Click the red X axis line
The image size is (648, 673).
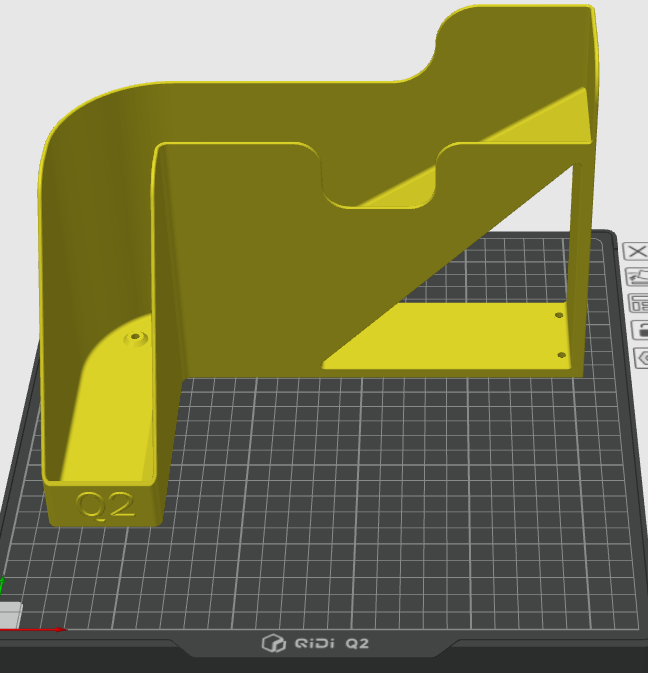pyautogui.click(x=40, y=629)
